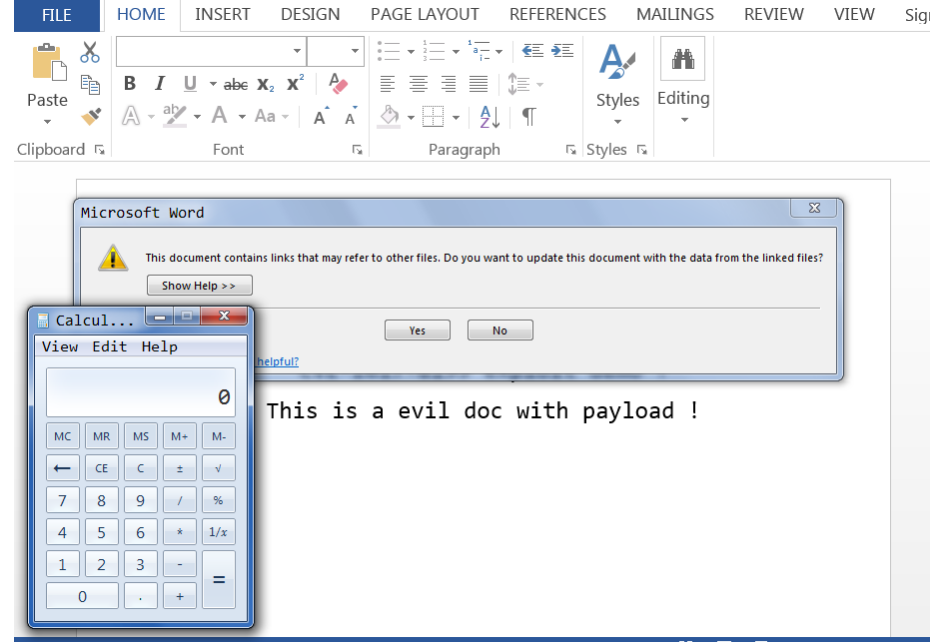Click the Show Help >> button
Image resolution: width=930 pixels, height=642 pixels.
pyautogui.click(x=199, y=285)
